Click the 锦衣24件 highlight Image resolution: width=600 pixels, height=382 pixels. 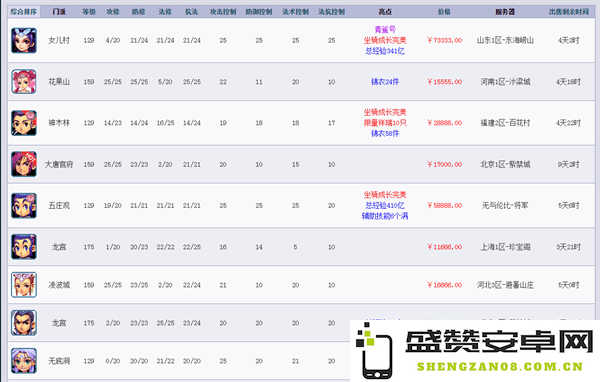coord(385,82)
